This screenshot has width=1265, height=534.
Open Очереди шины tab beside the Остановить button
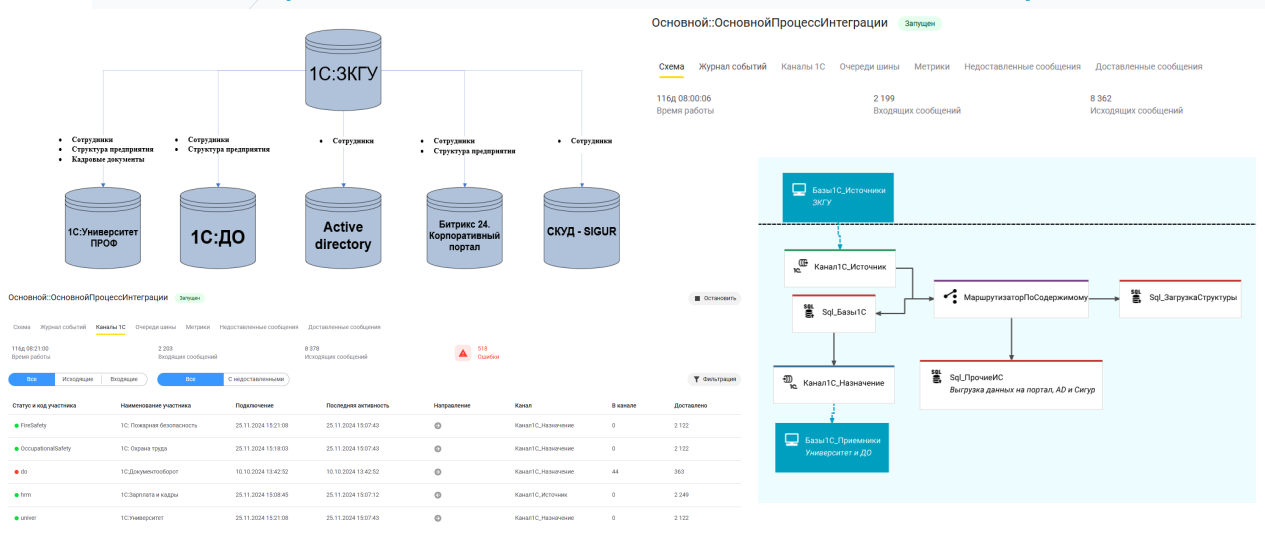point(156,327)
